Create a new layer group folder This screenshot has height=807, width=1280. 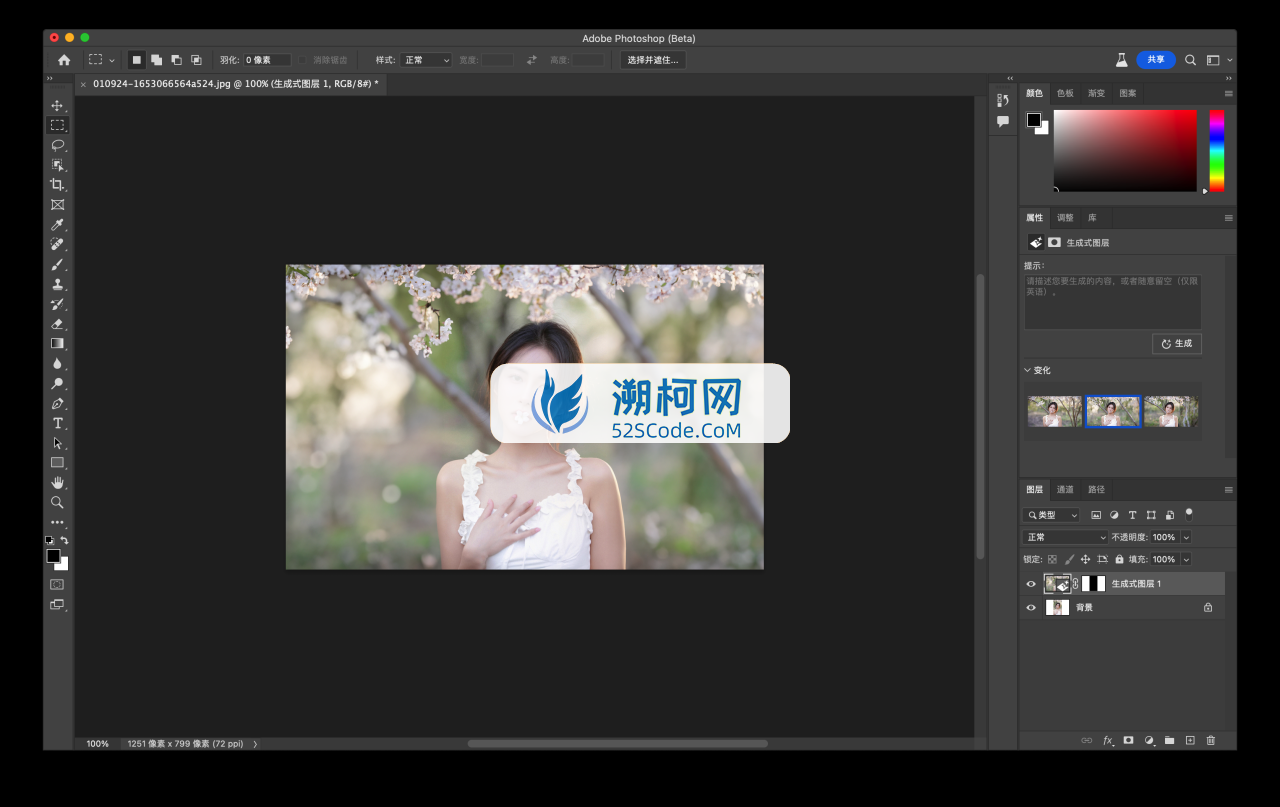1169,740
